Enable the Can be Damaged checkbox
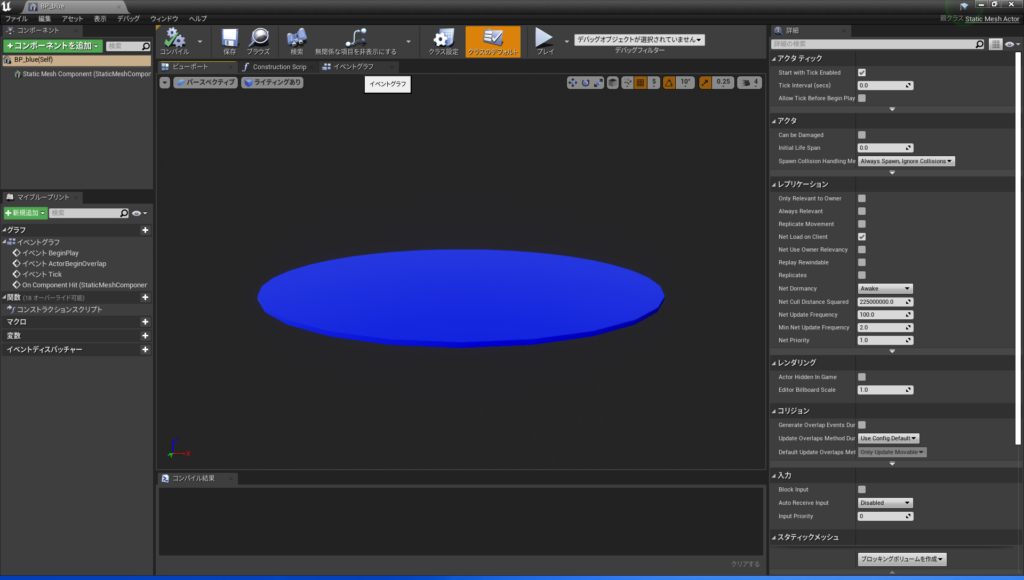 pyautogui.click(x=862, y=135)
